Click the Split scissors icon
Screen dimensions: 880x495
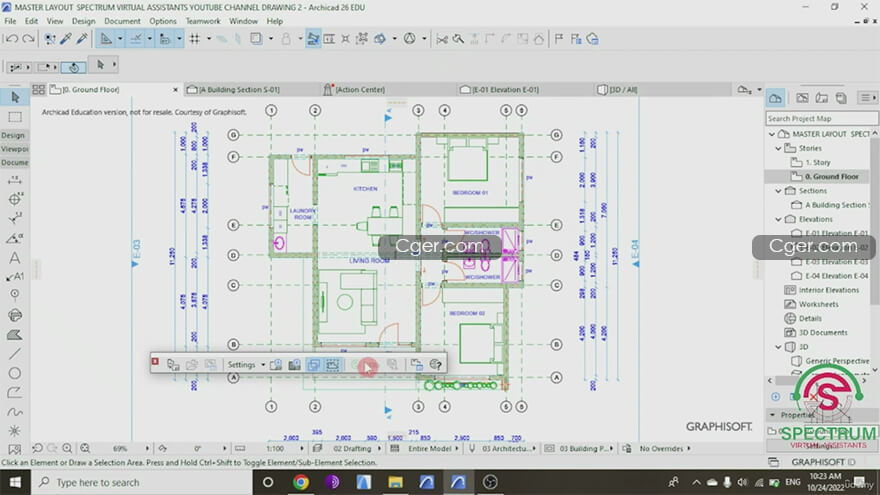[442, 39]
